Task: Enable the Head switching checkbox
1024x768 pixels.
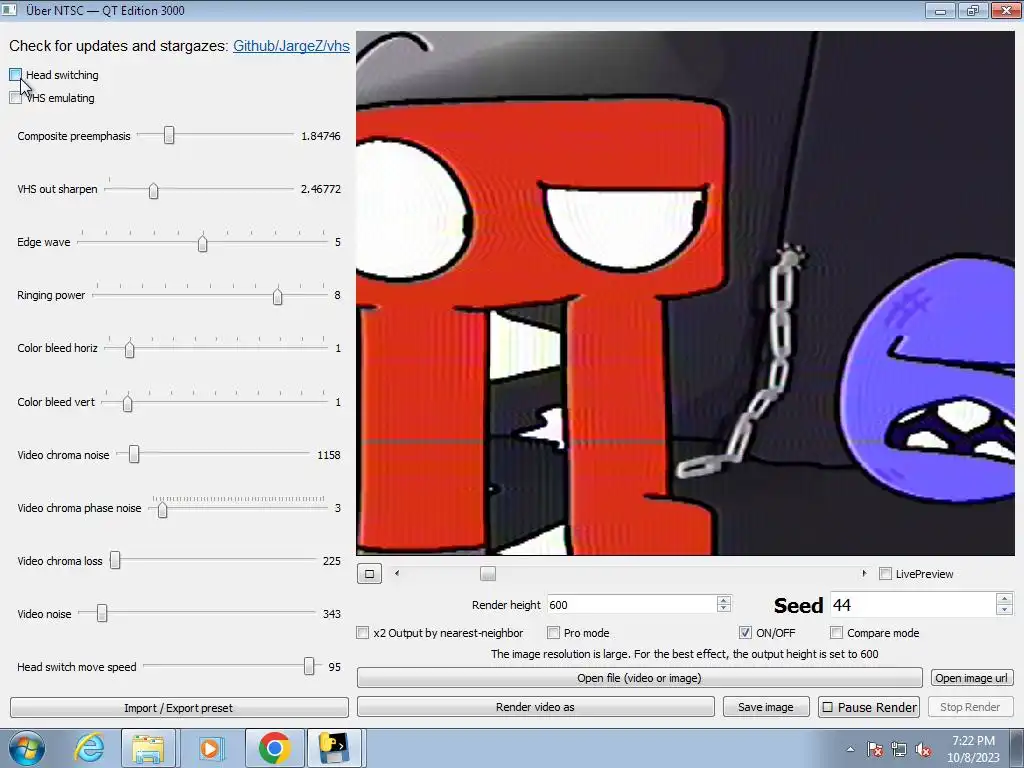Action: coord(16,74)
